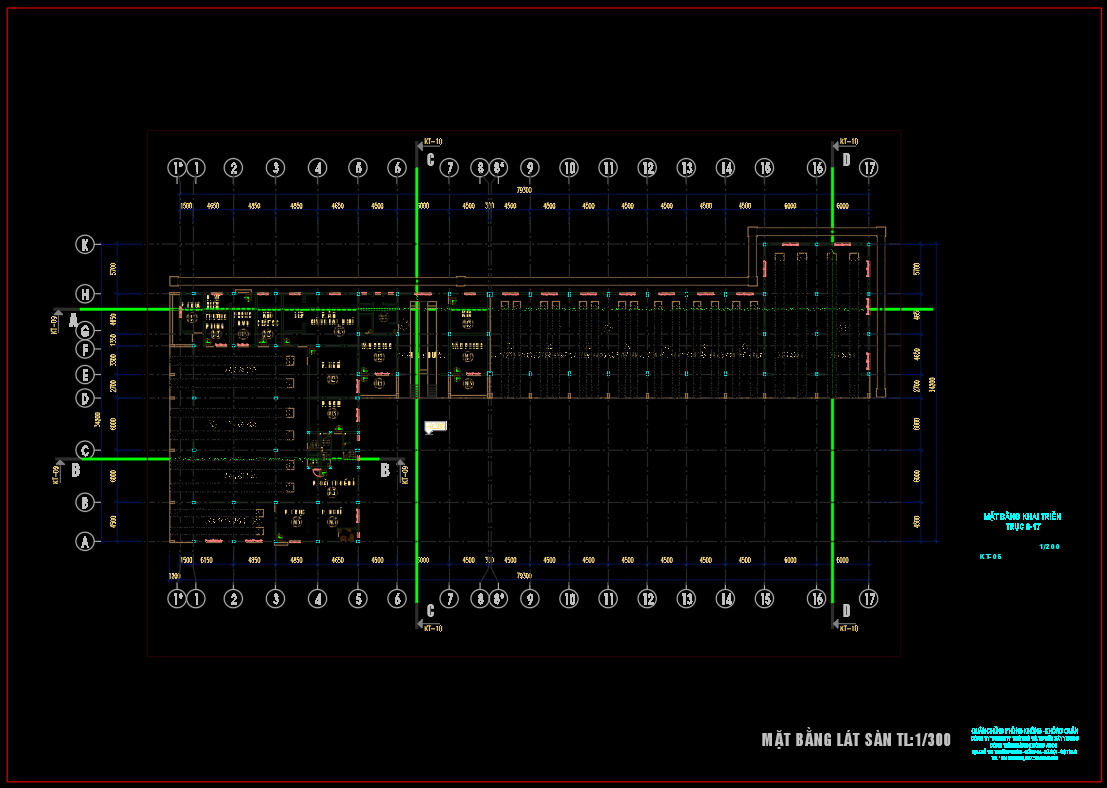This screenshot has width=1107, height=788.
Task: Select the yellow -0.300 elevation tag
Action: click(x=435, y=427)
